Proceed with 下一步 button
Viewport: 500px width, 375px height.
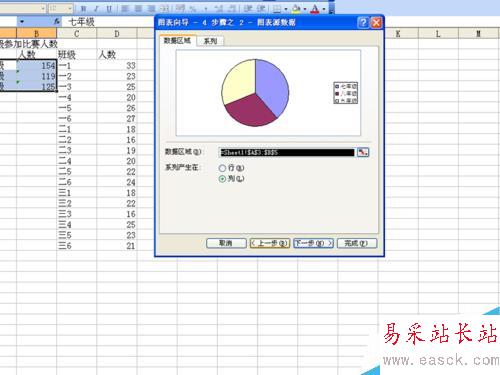[x=314, y=243]
